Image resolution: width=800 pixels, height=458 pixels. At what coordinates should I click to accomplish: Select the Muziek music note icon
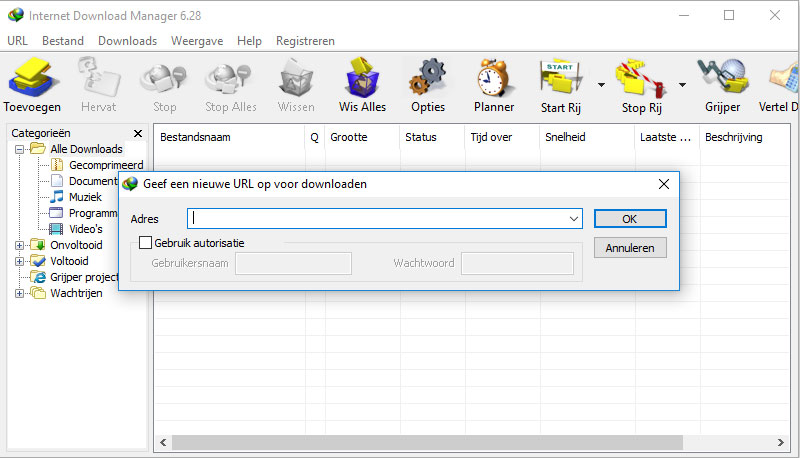tap(57, 196)
